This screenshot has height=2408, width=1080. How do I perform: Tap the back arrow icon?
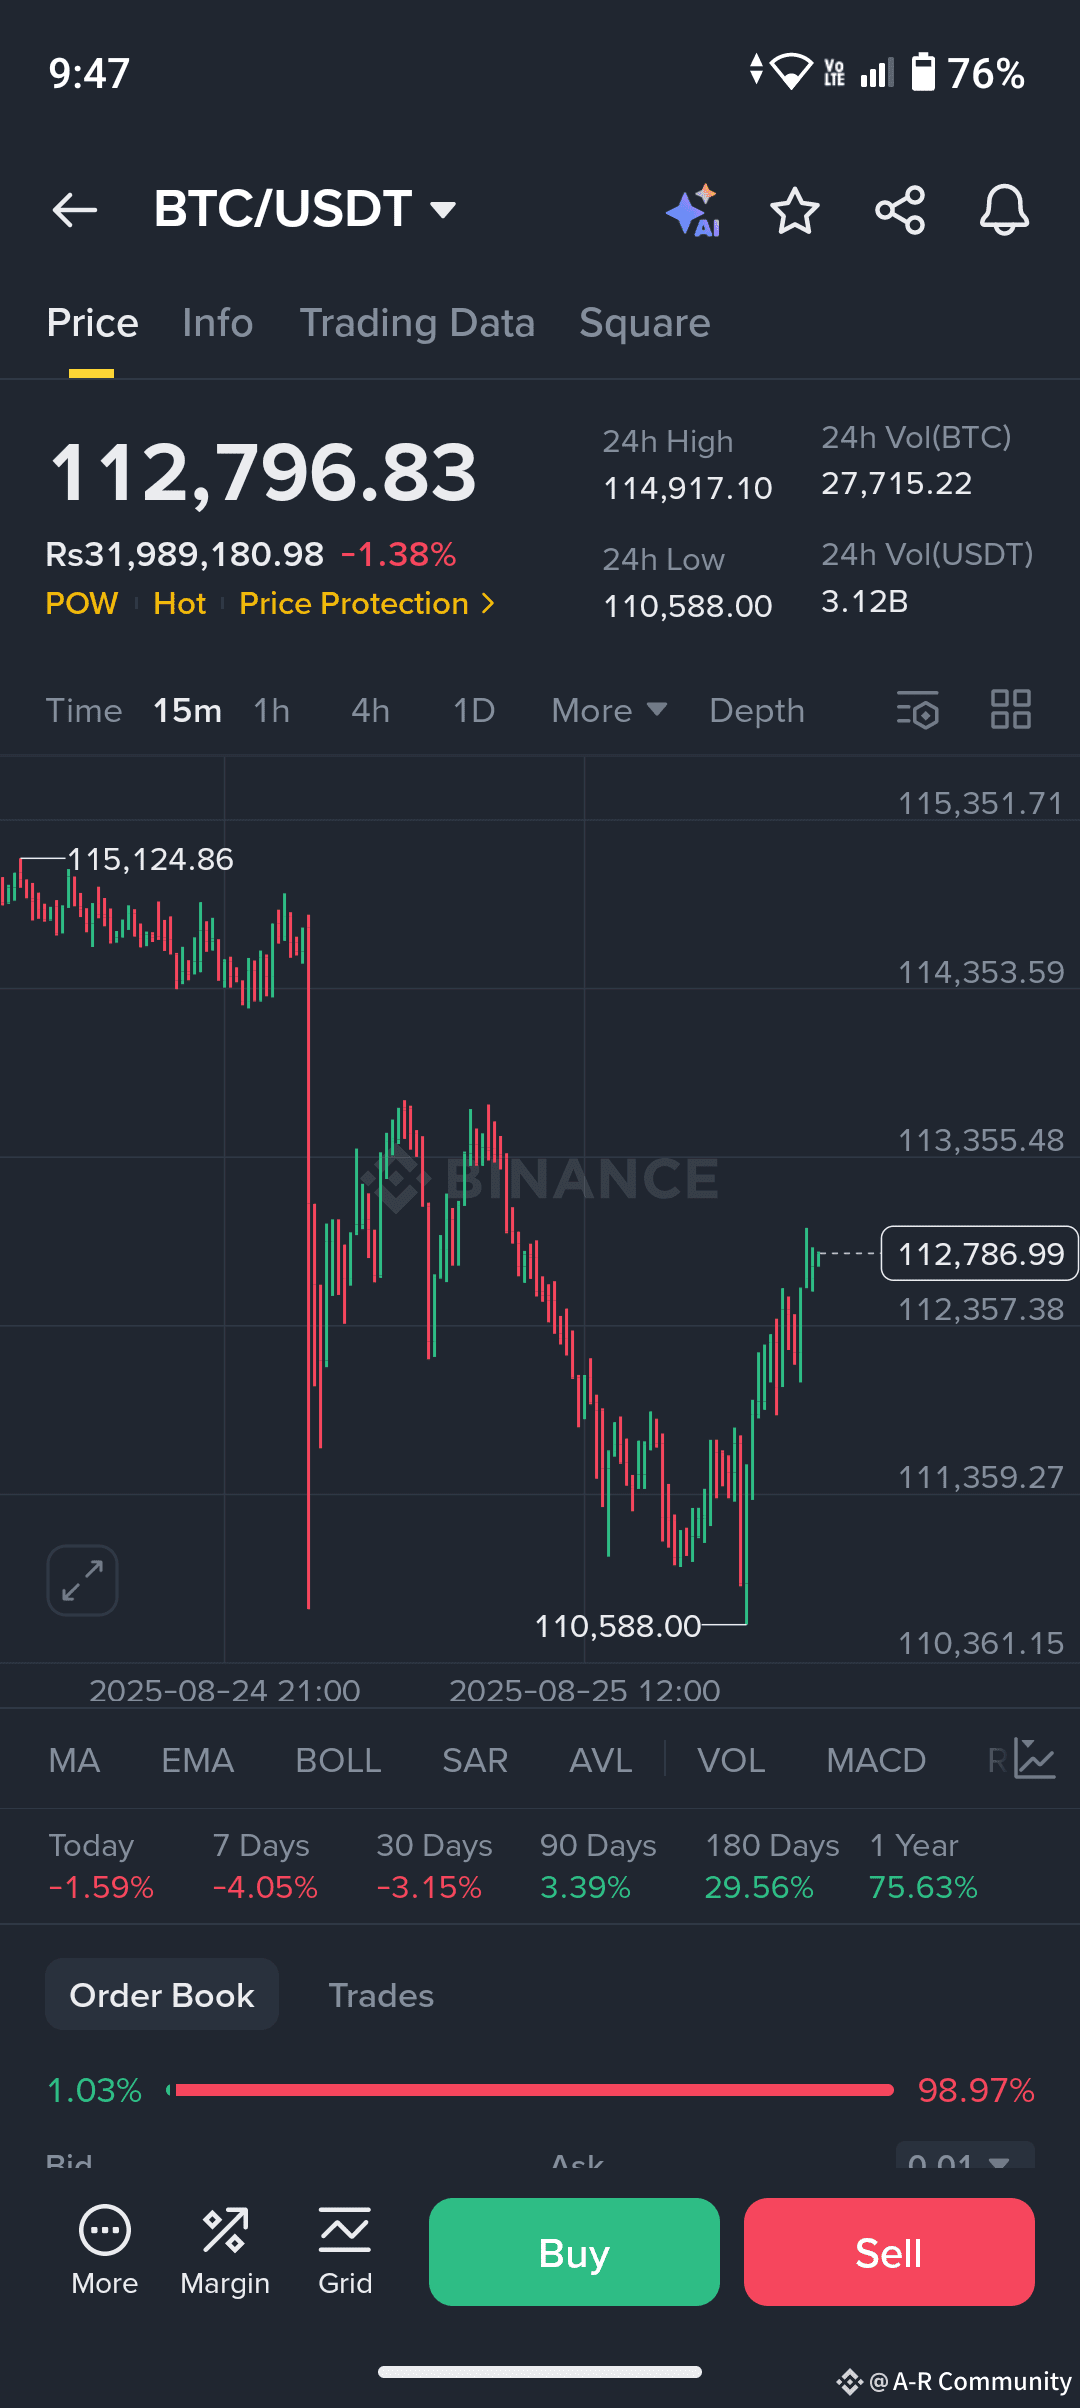click(x=75, y=210)
